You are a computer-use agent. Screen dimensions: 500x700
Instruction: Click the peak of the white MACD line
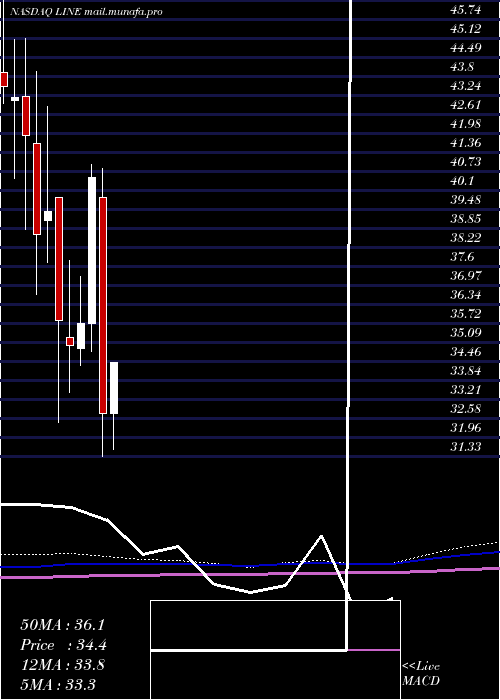tap(321, 535)
